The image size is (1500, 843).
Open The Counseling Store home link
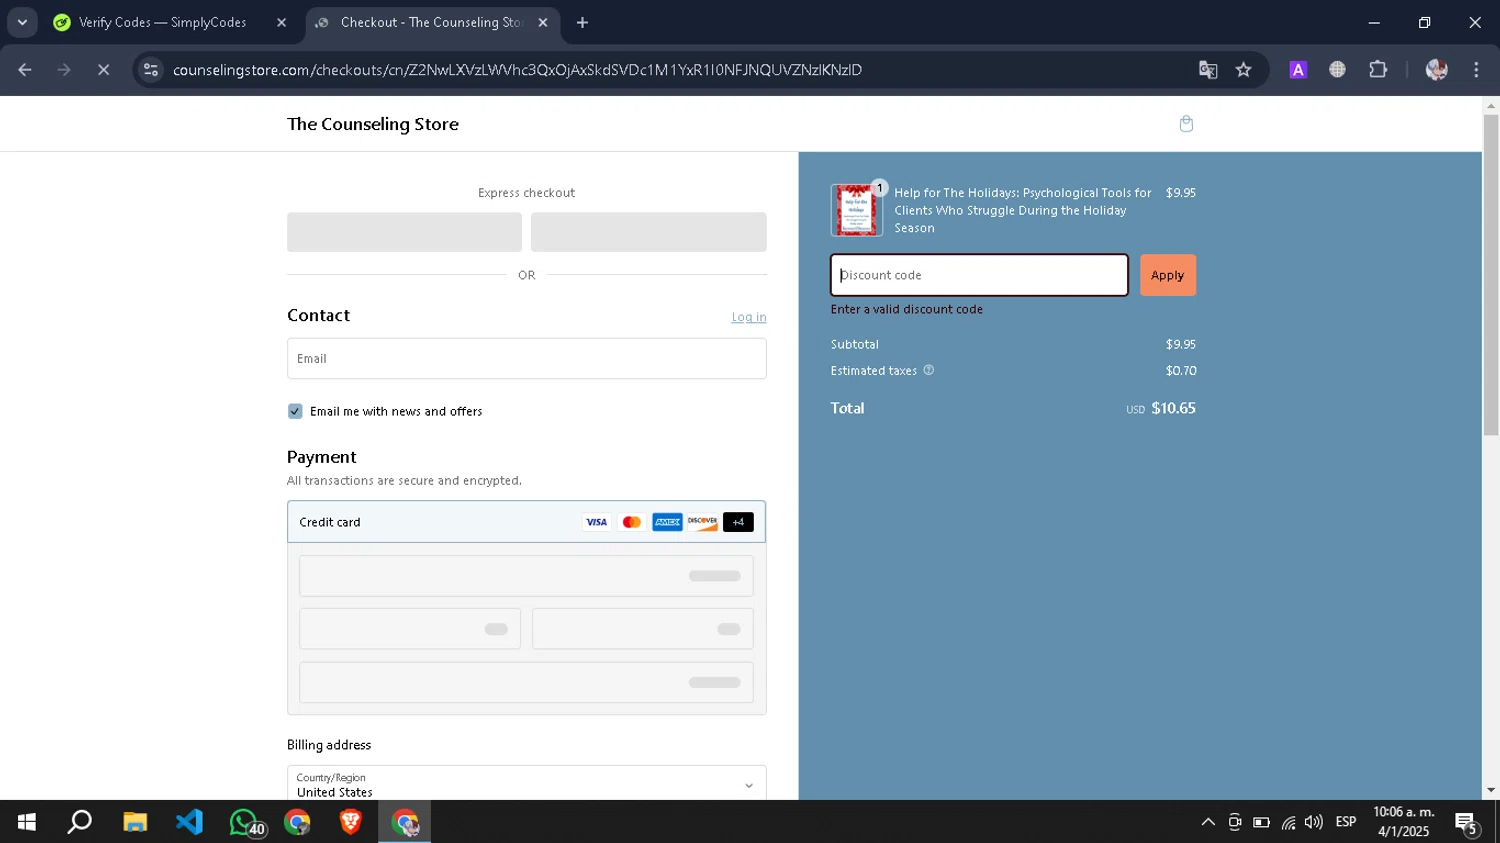pyautogui.click(x=373, y=124)
